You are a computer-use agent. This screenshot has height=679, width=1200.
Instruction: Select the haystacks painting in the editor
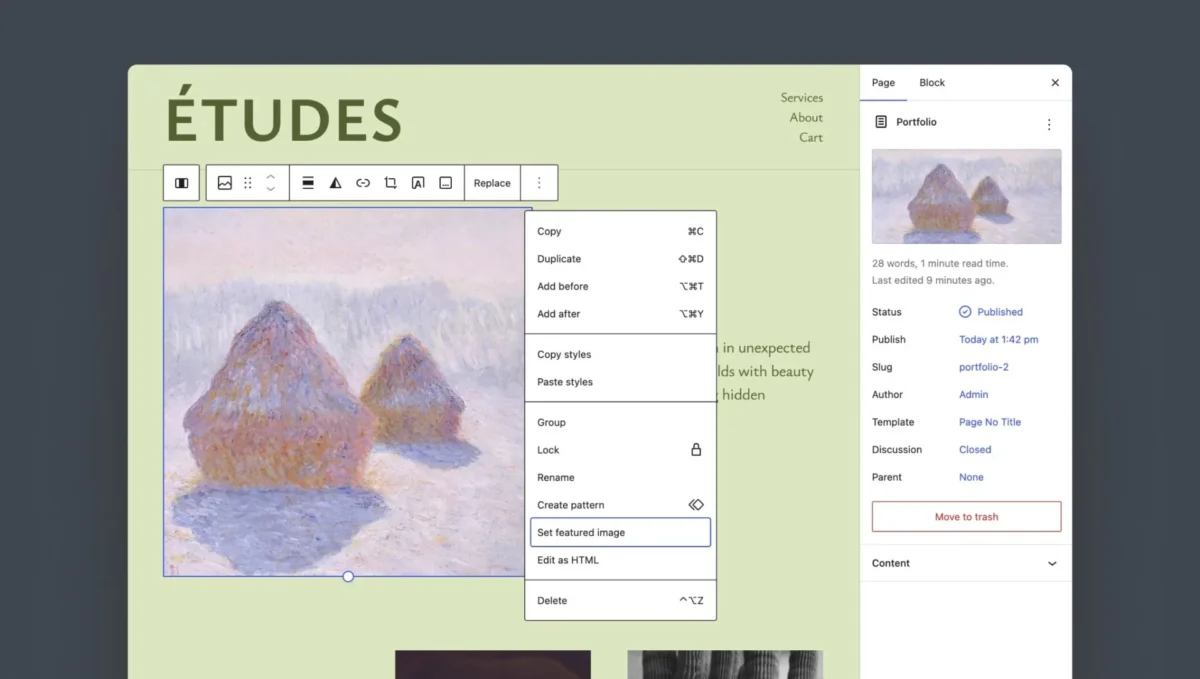tap(348, 392)
